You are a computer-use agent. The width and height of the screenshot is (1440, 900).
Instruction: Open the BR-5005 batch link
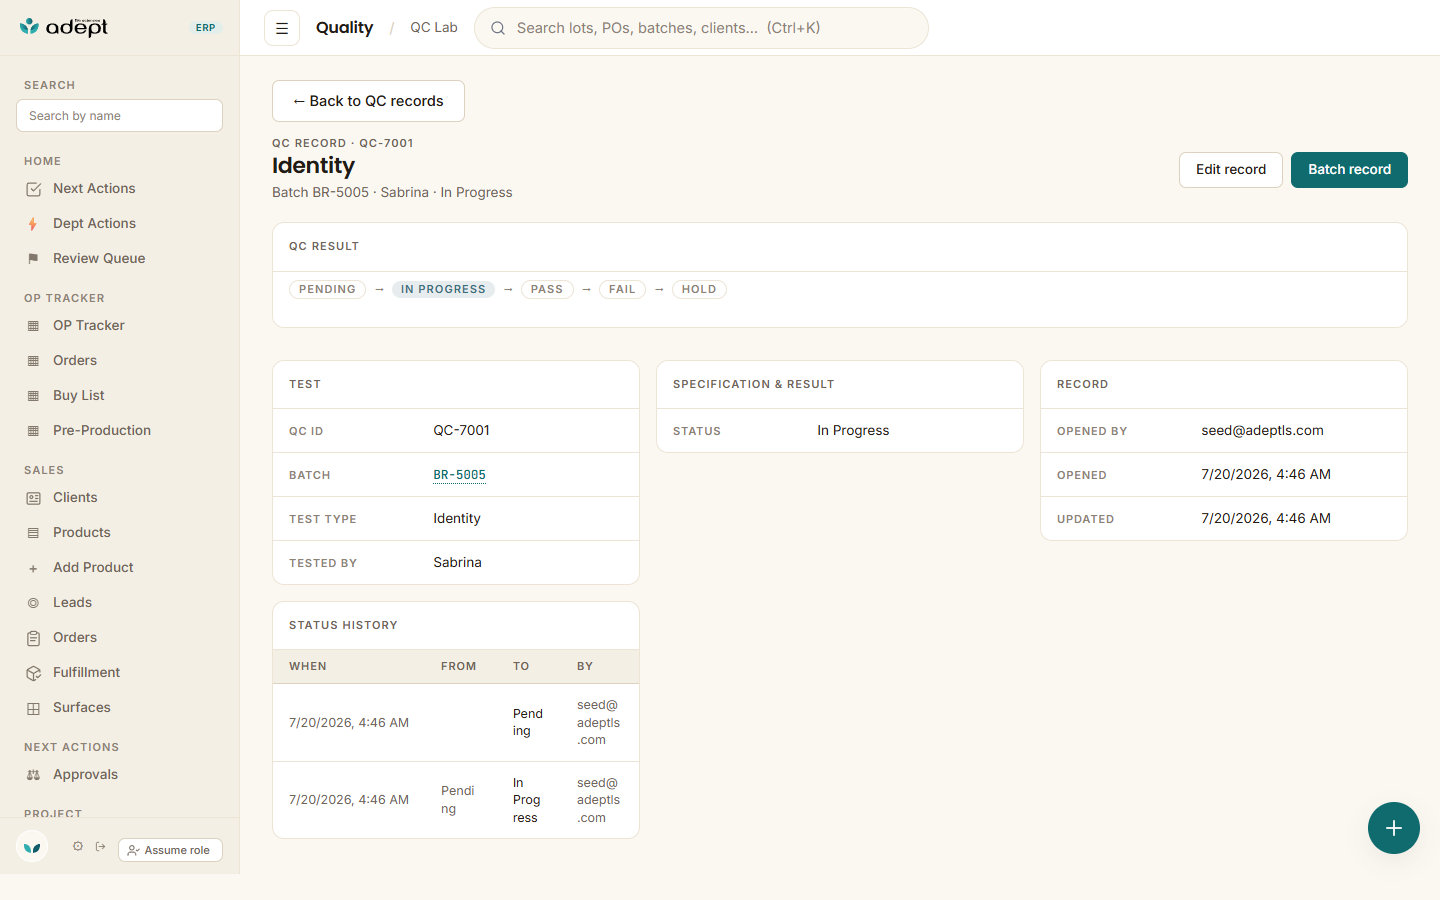coord(459,475)
